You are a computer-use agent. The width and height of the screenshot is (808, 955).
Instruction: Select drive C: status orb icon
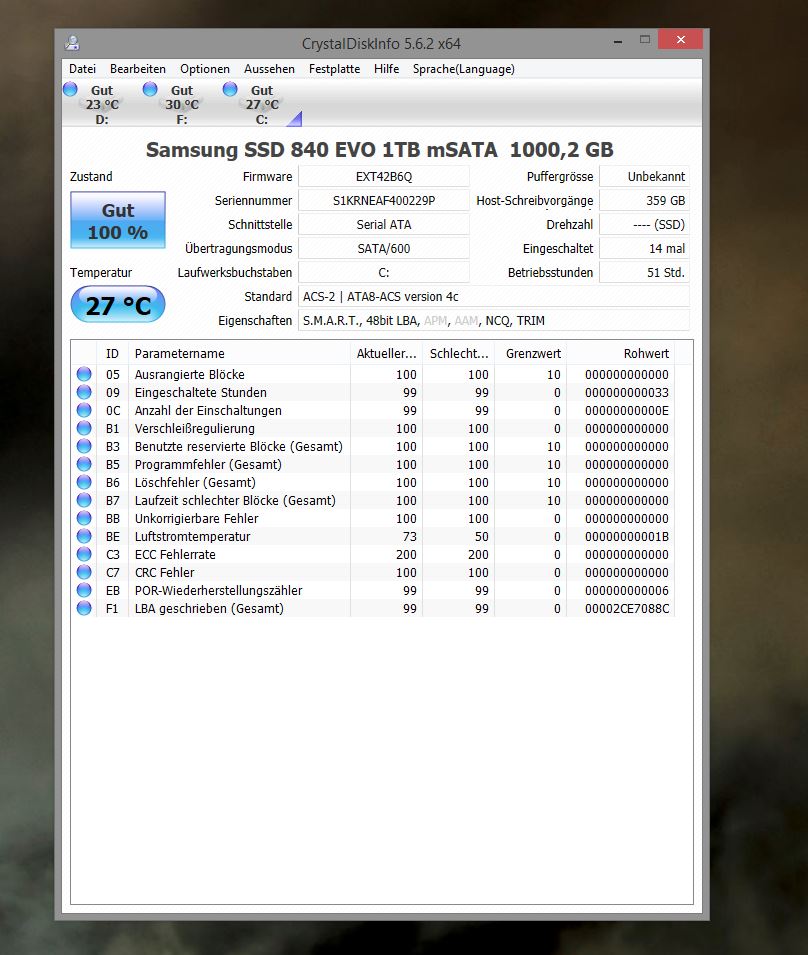(x=230, y=90)
